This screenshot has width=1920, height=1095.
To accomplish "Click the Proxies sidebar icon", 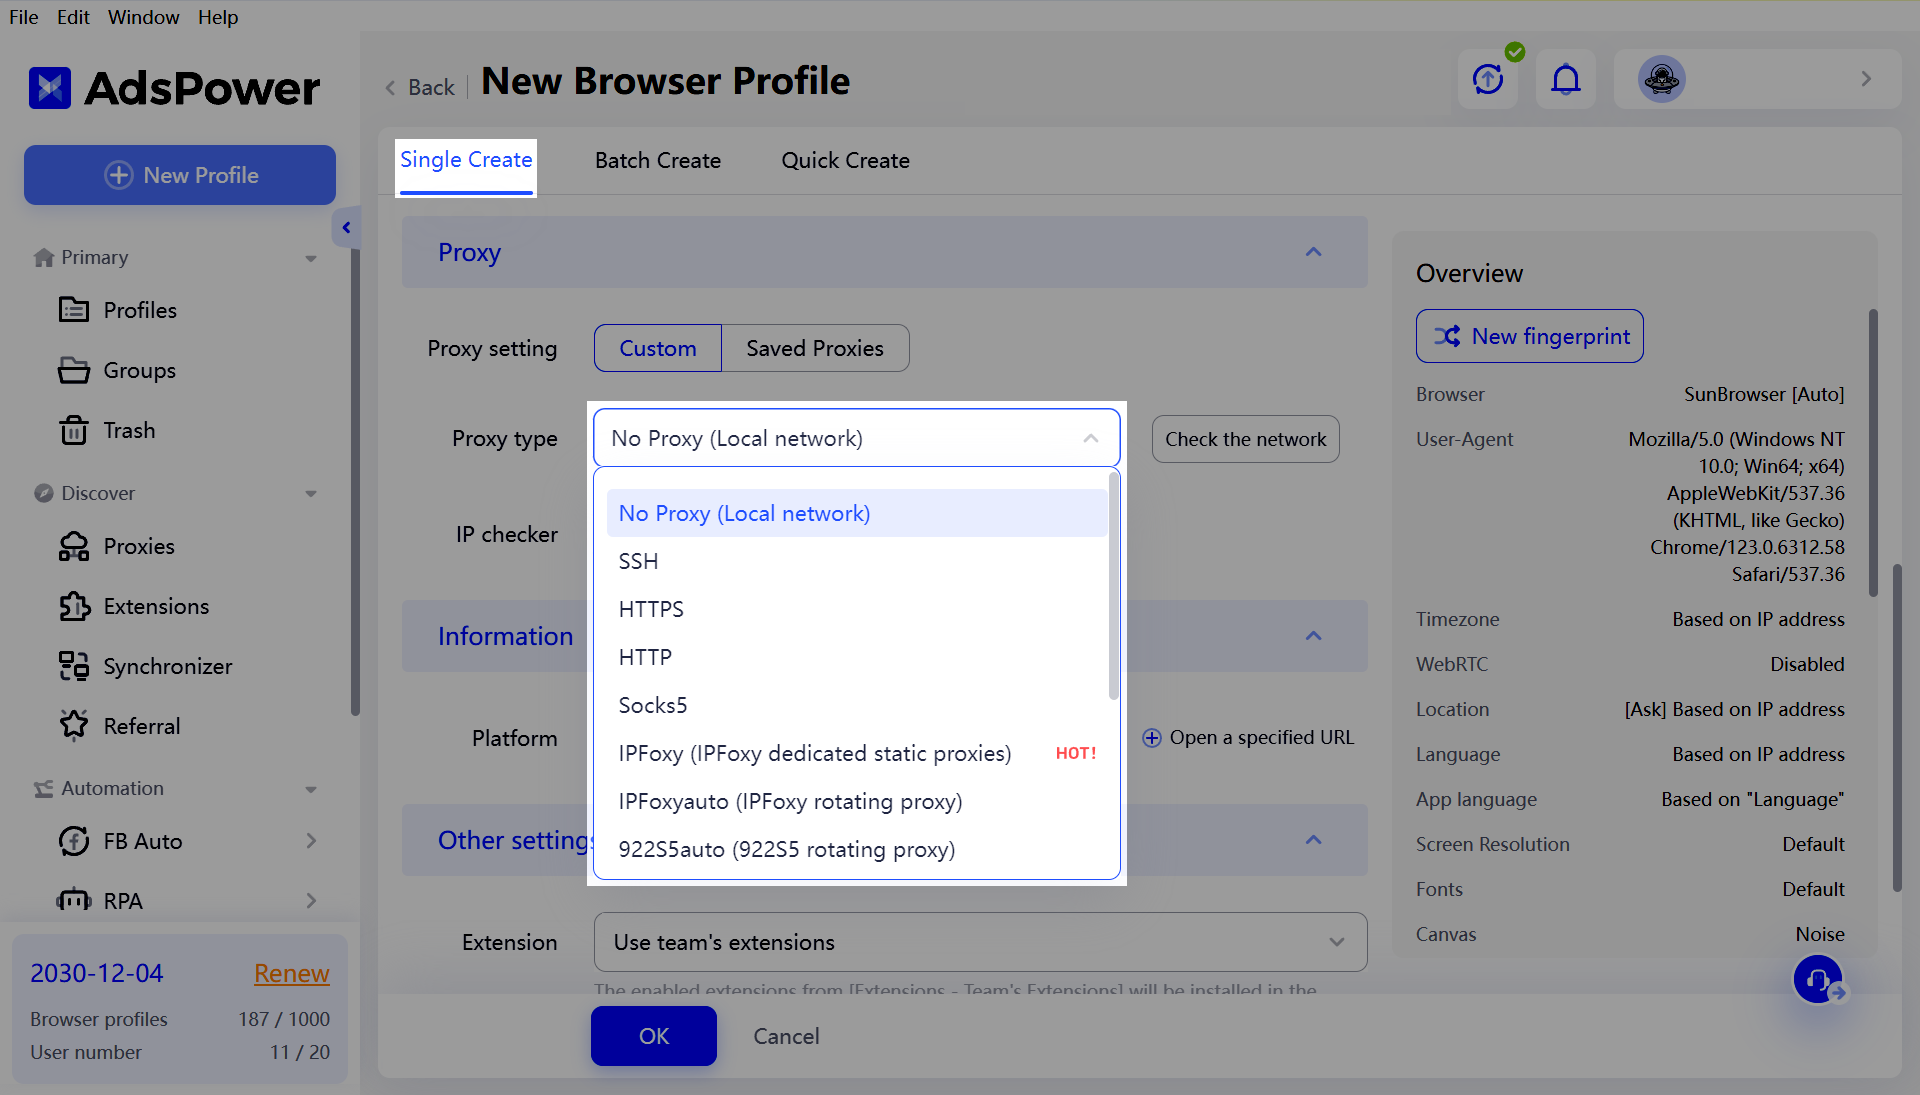I will tap(74, 545).
